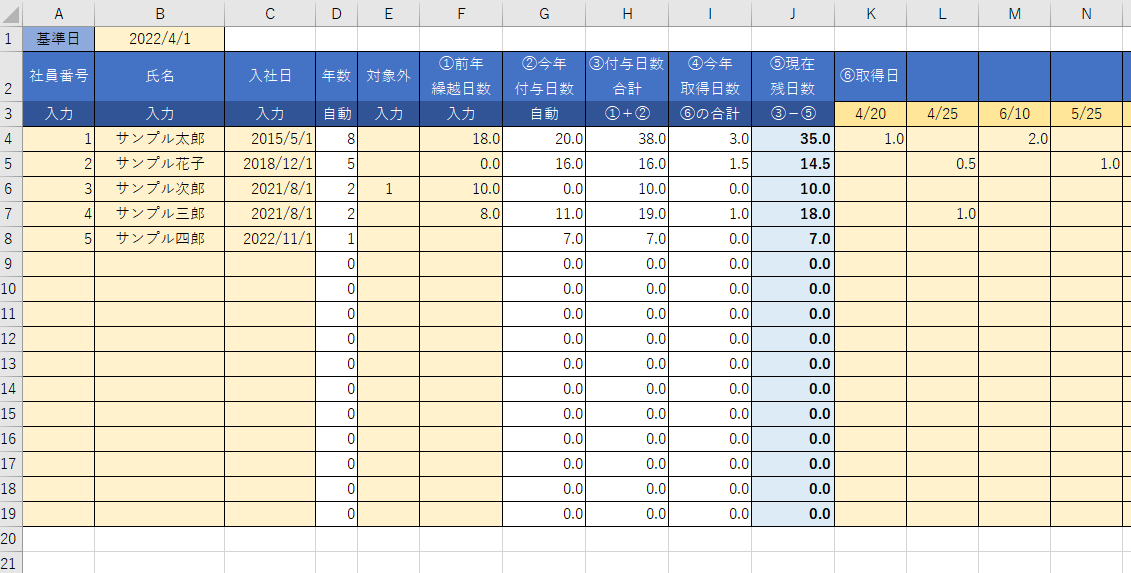This screenshot has height=573, width=1131.
Task: Click the row 20 header
Action: click(11, 539)
